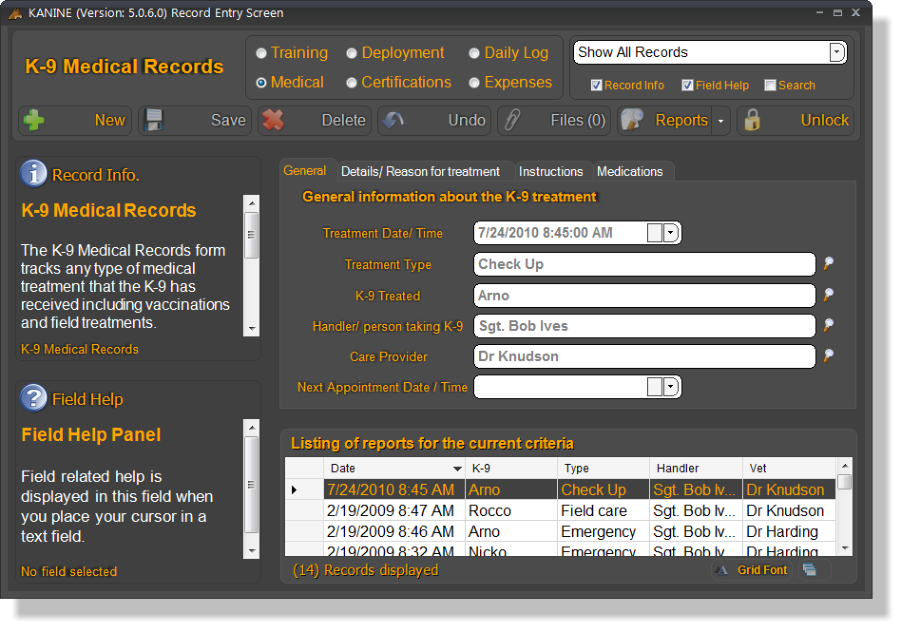
Task: Click Date column sort arrow
Action: coord(457,469)
